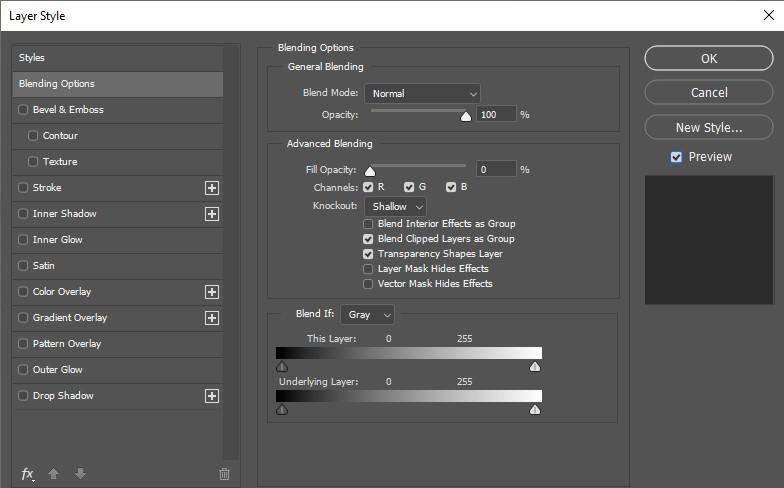Enable the Inner Shadow checkbox
This screenshot has width=784, height=488.
coord(23,214)
